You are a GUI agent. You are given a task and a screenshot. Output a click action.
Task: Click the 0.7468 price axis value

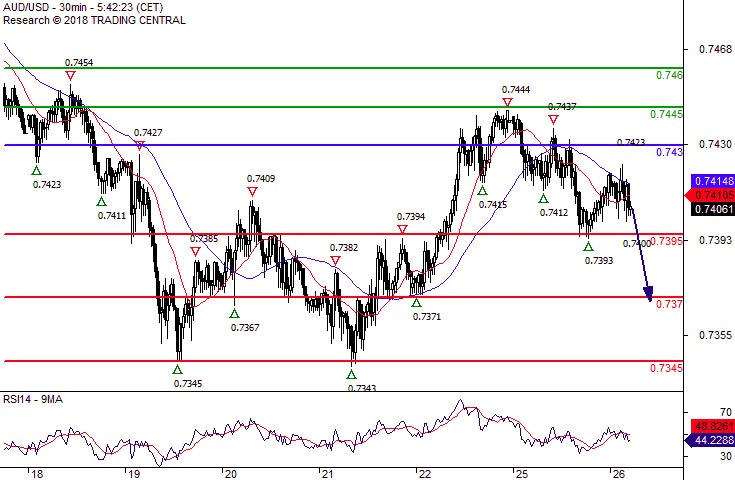[x=715, y=49]
